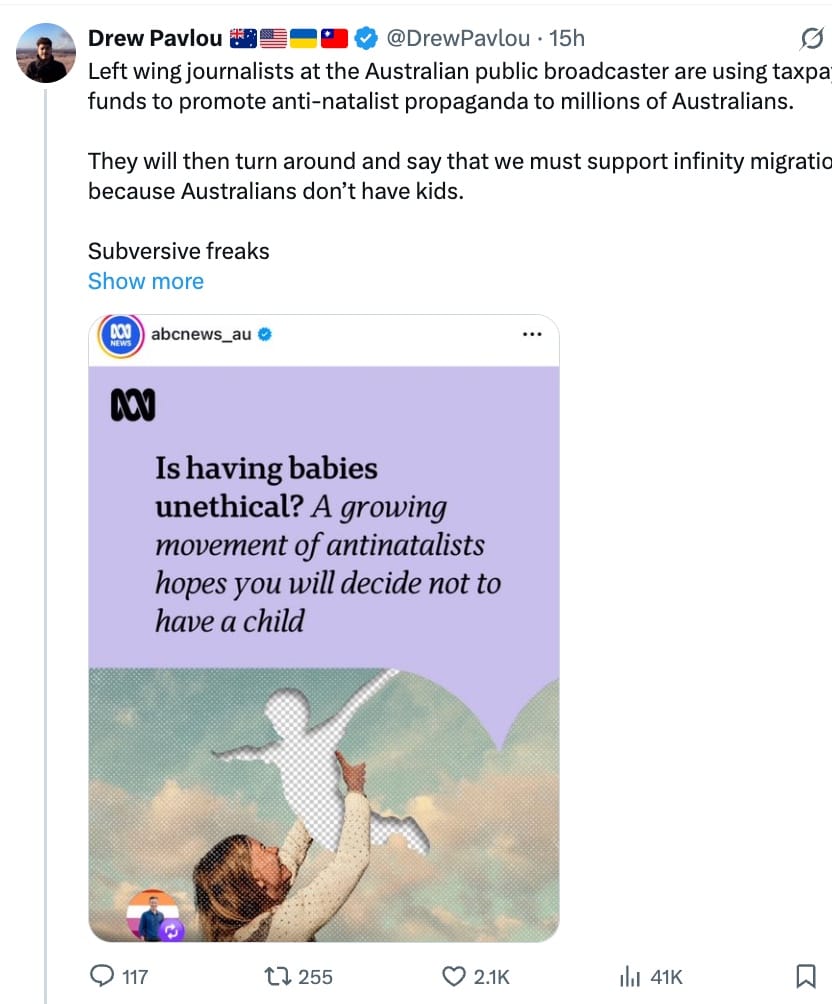This screenshot has height=1004, width=832.
Task: Click the ABC logo on purple background
Action: tap(132, 406)
